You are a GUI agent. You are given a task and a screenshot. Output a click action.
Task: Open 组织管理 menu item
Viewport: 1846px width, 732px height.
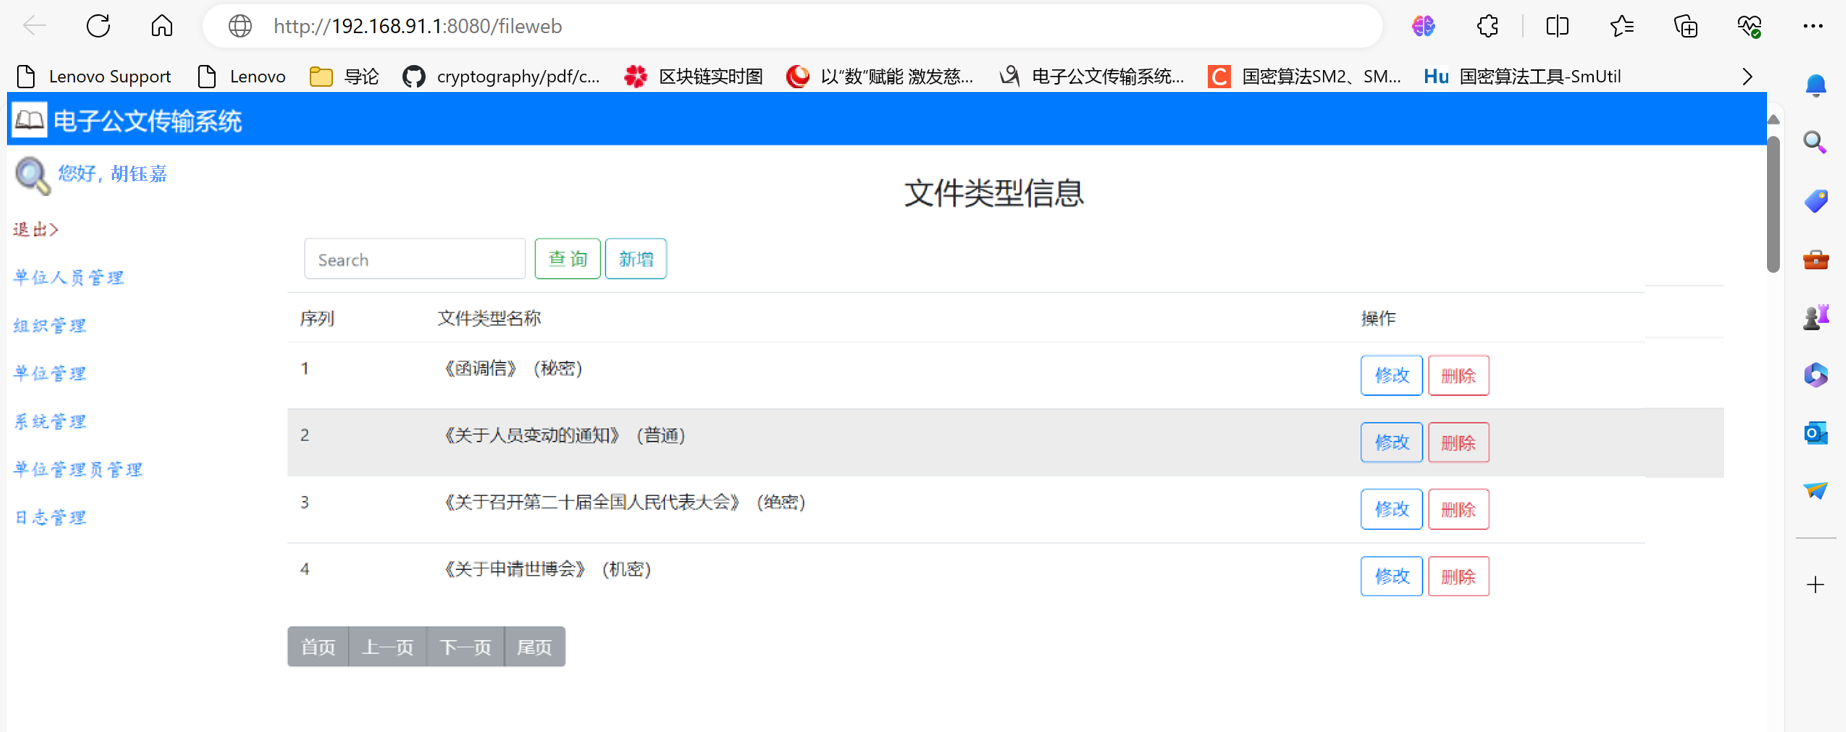tap(50, 325)
